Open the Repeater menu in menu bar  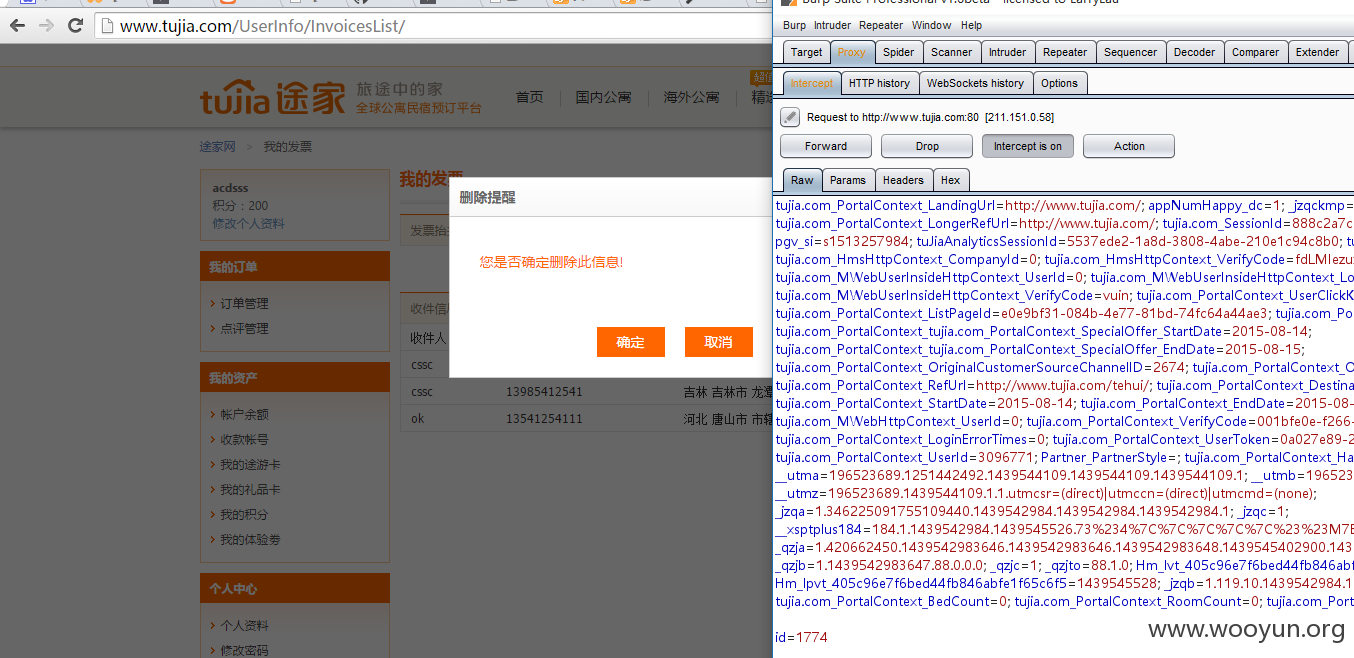tap(881, 25)
